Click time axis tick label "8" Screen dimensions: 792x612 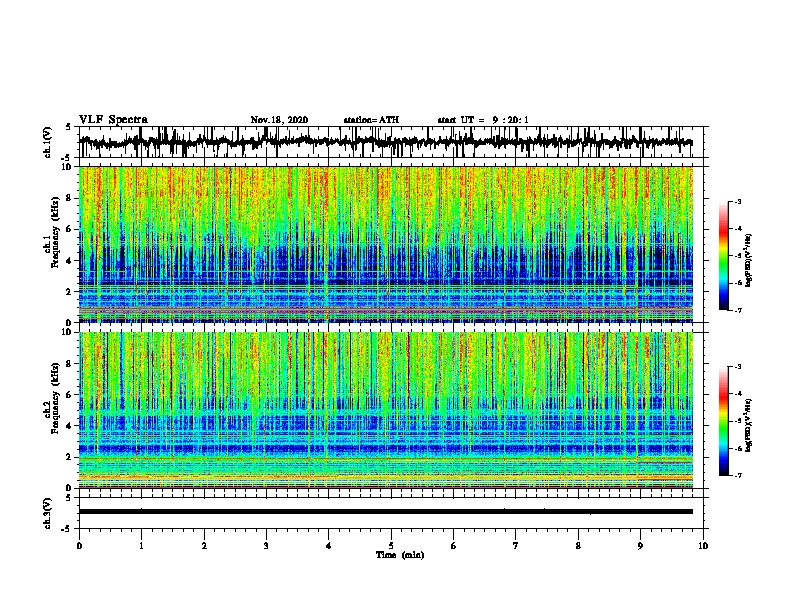tap(578, 546)
